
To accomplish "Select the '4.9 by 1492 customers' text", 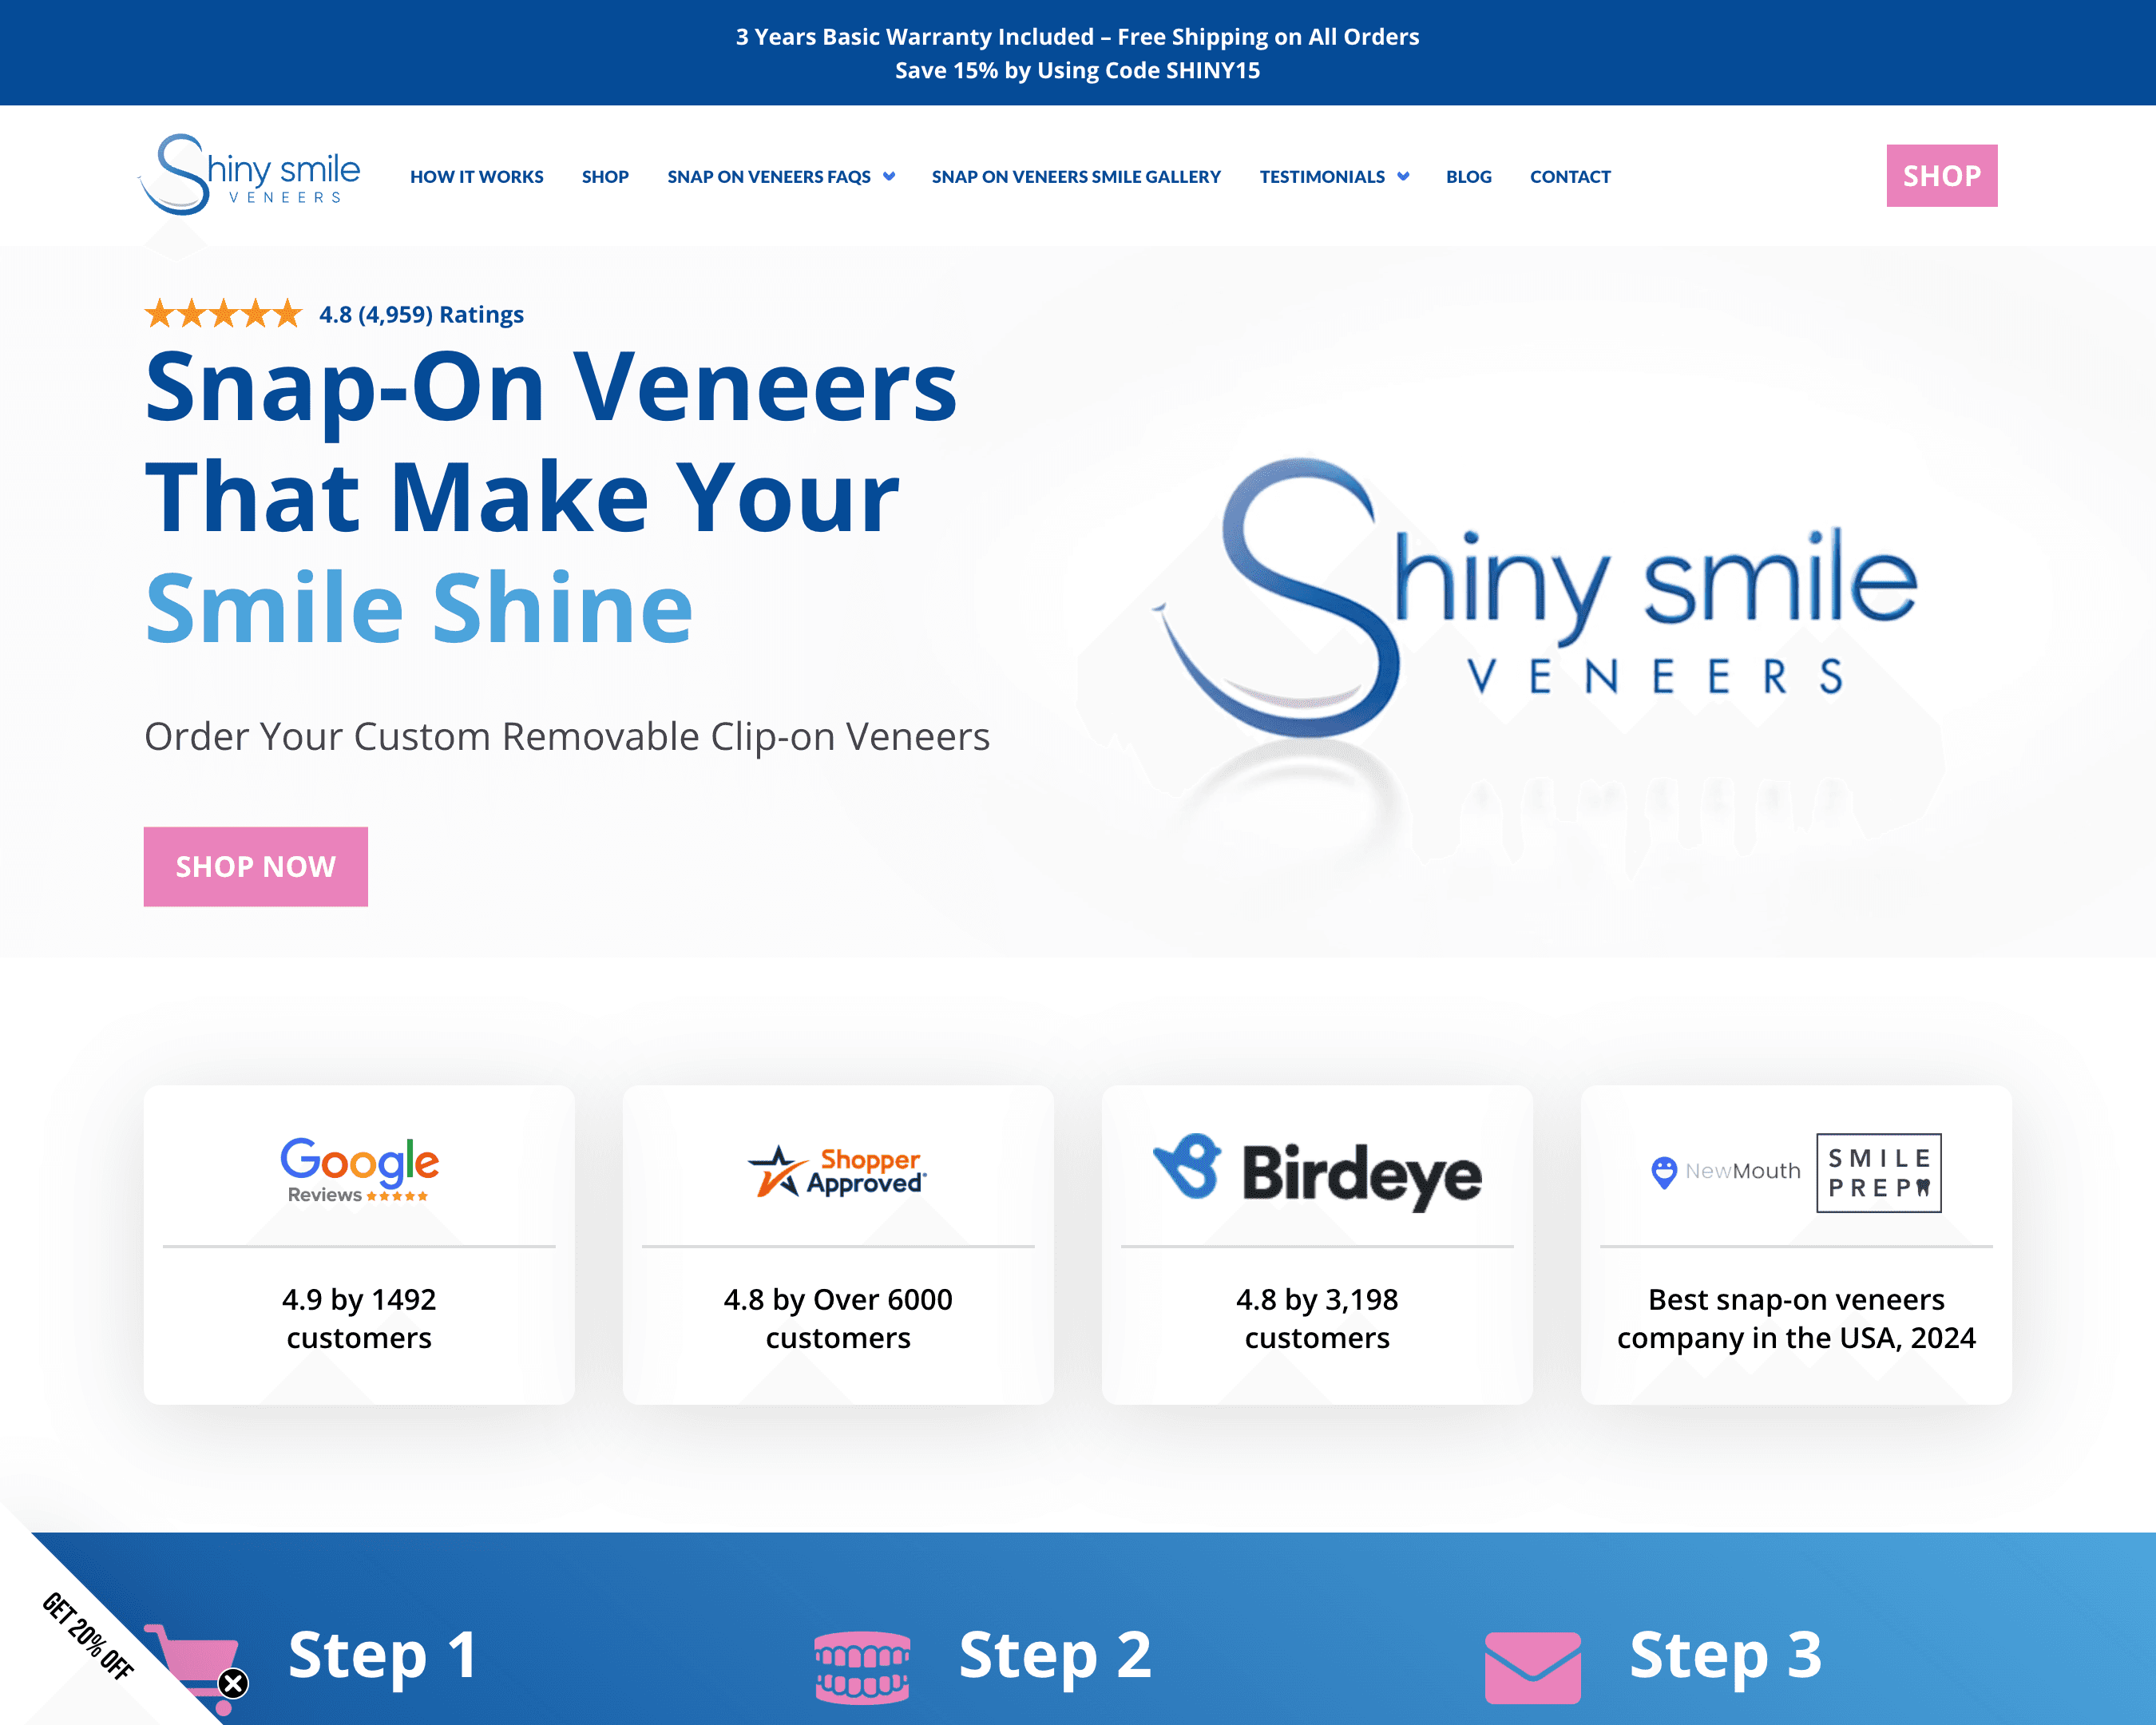I will click(359, 1318).
